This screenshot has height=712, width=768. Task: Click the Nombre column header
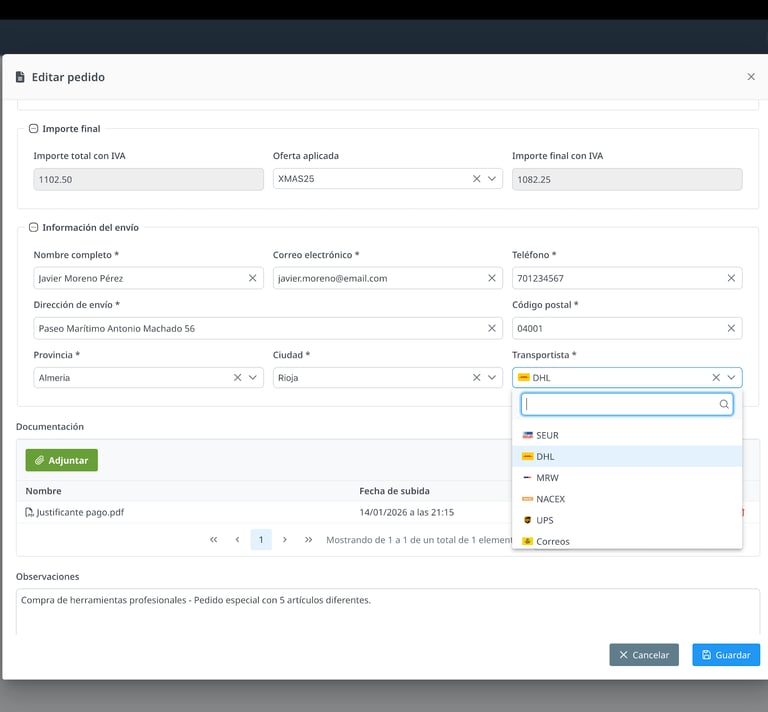pyautogui.click(x=44, y=491)
